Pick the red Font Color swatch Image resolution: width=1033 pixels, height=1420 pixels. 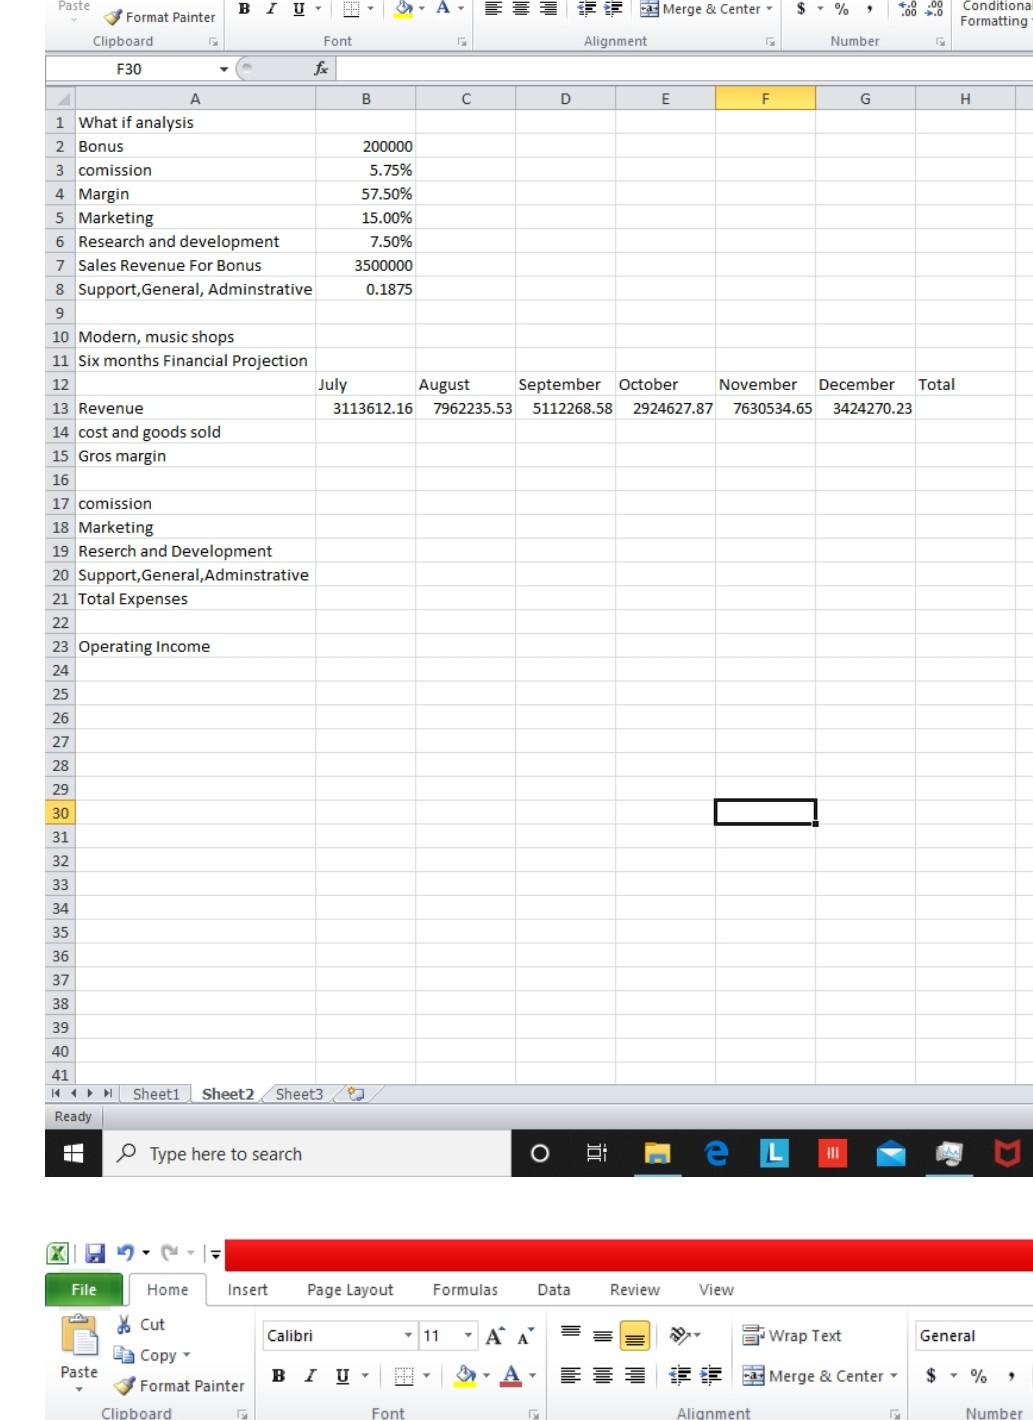(513, 1383)
